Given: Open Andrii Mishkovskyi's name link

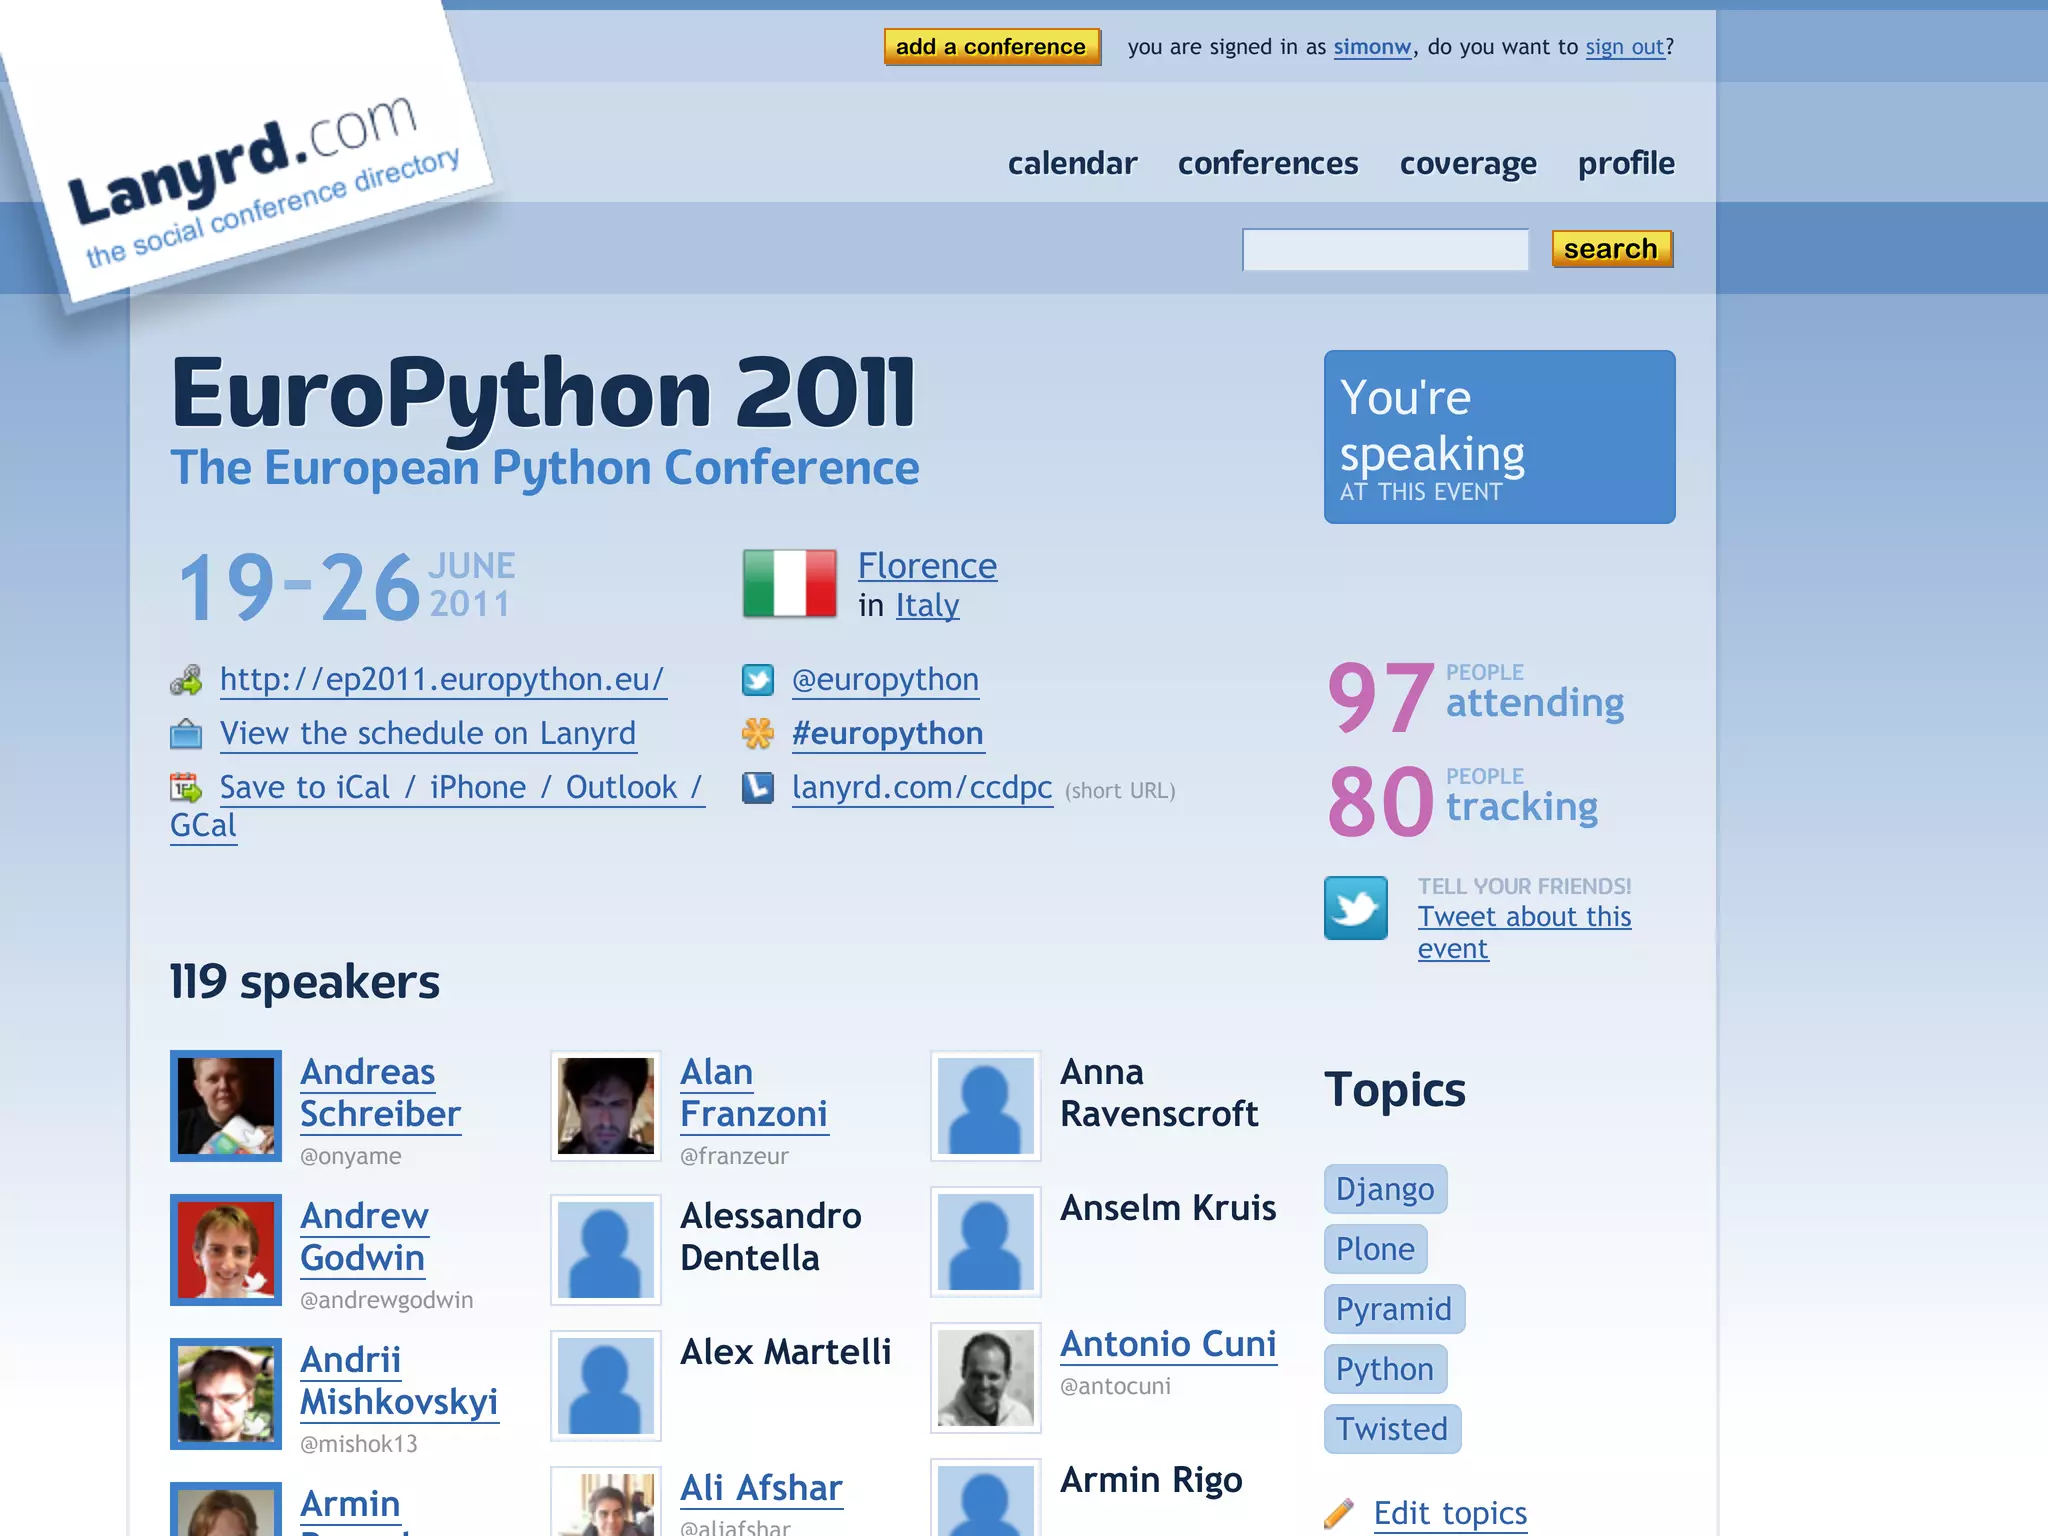Looking at the screenshot, I should click(x=399, y=1381).
